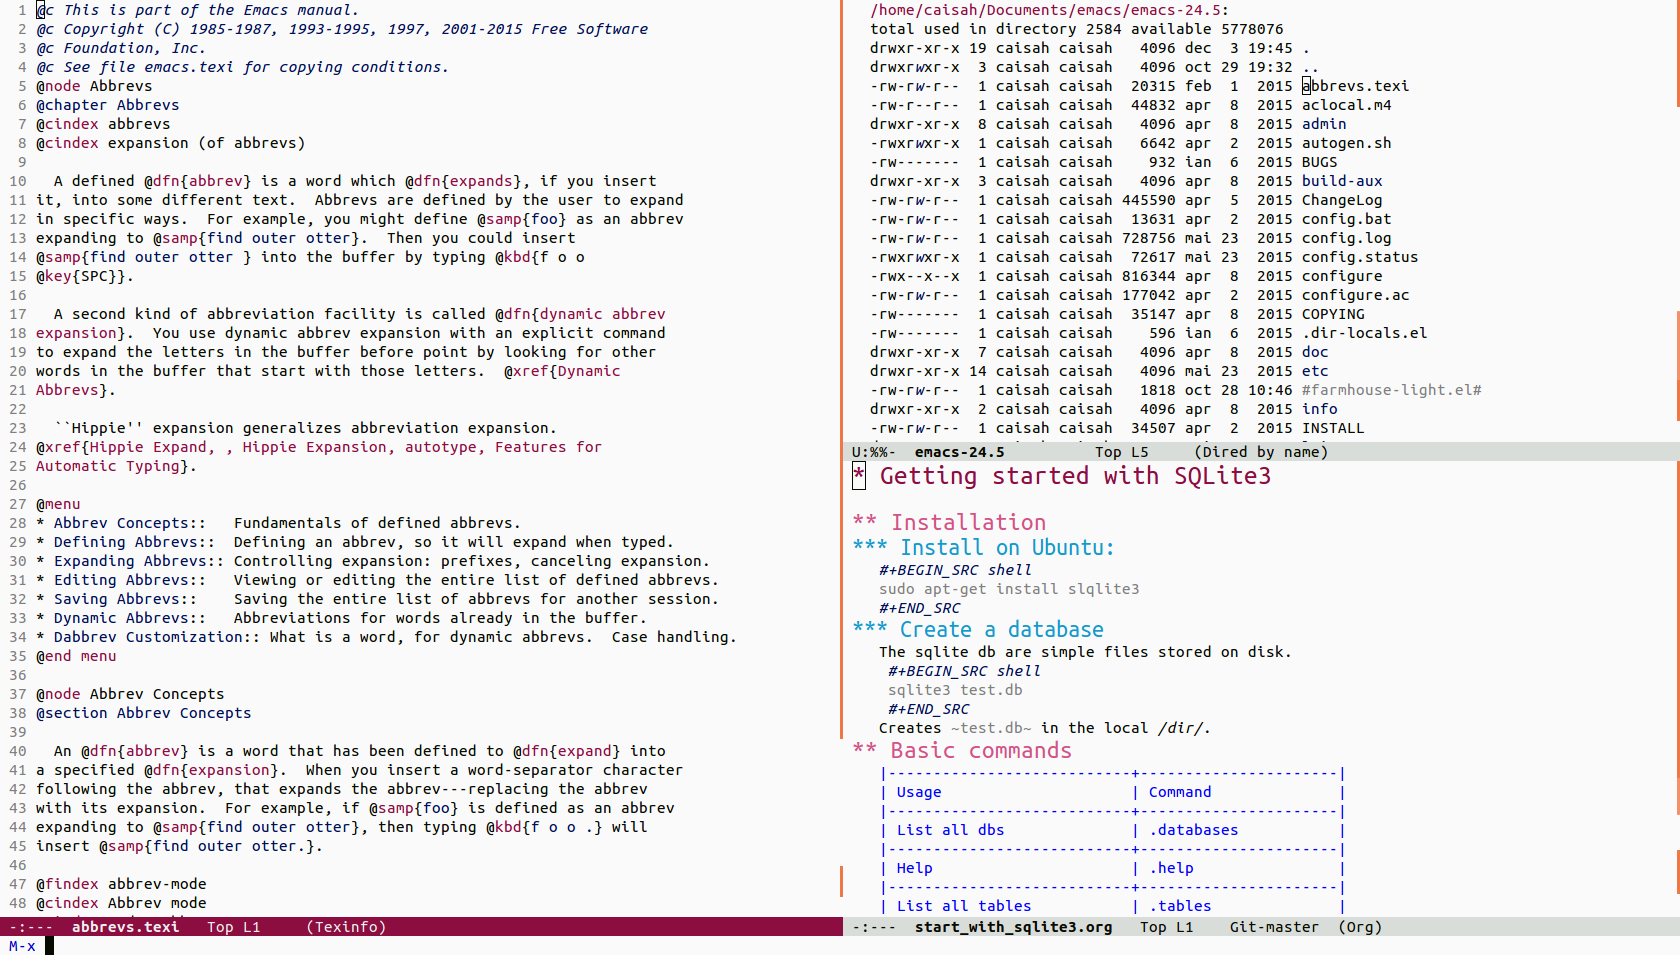
Task: Click the 'List all dbs' table cell
Action: 950,830
